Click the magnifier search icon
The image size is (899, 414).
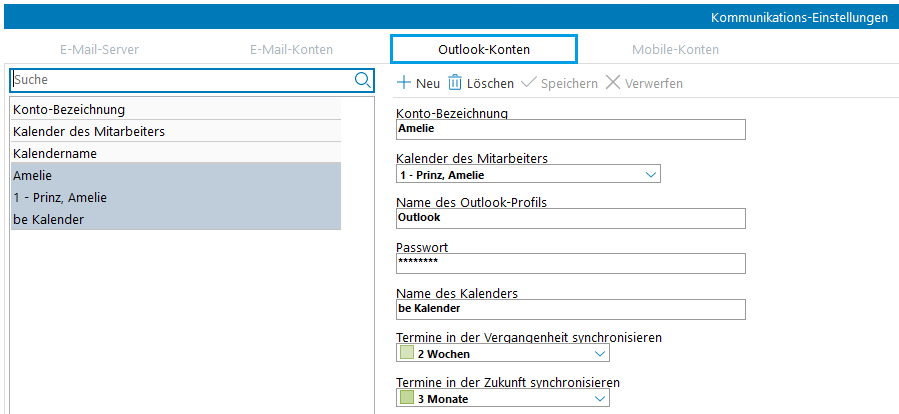(x=362, y=80)
